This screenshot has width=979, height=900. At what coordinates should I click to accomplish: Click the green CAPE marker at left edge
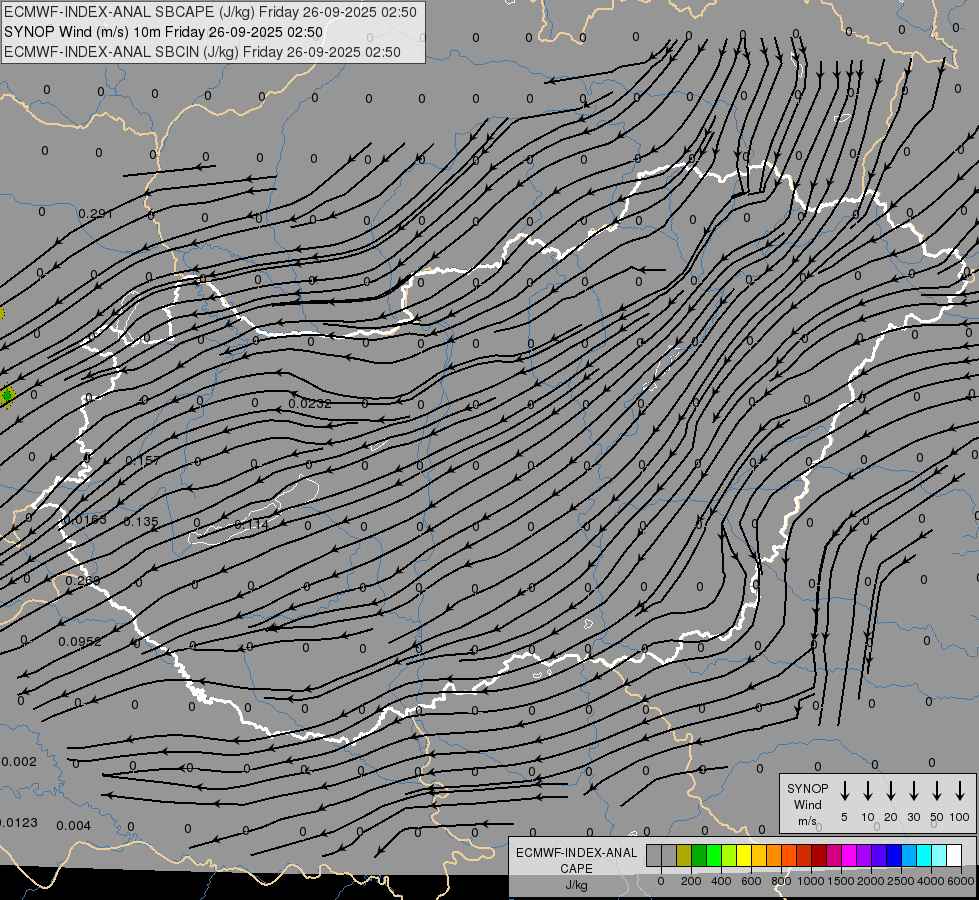[7, 396]
